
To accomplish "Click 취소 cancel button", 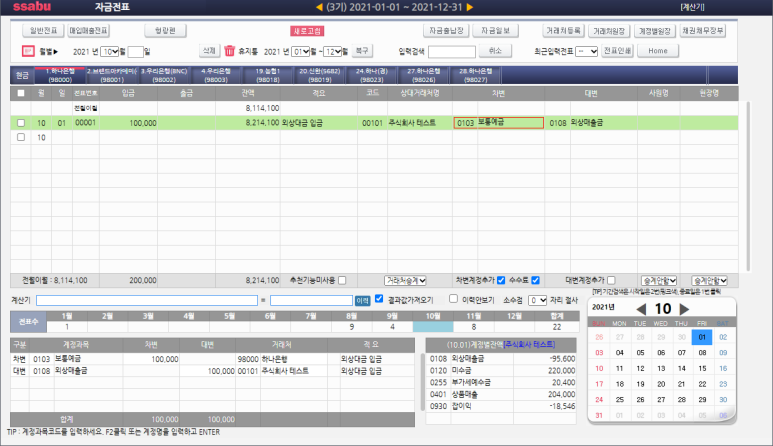I will [x=495, y=51].
